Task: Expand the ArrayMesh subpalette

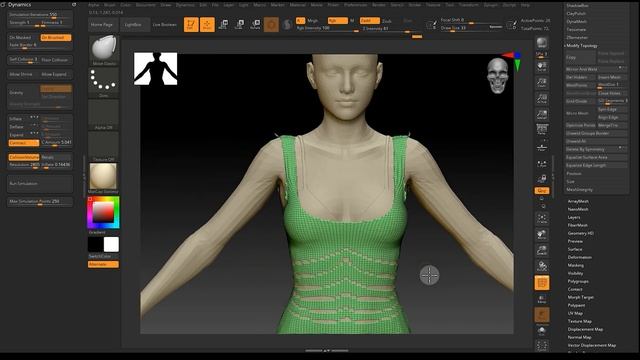Action: (x=578, y=201)
